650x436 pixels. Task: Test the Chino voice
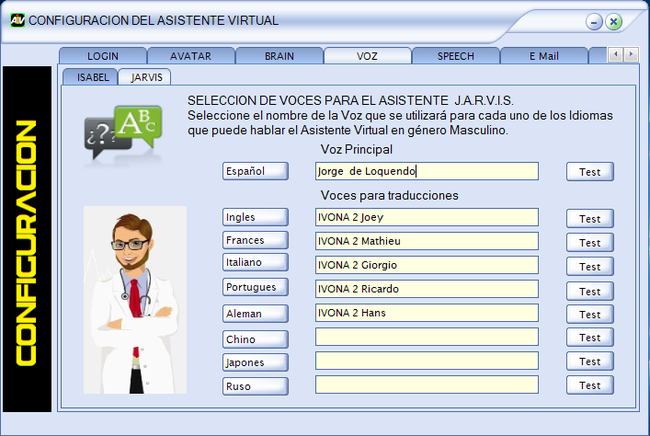click(590, 338)
